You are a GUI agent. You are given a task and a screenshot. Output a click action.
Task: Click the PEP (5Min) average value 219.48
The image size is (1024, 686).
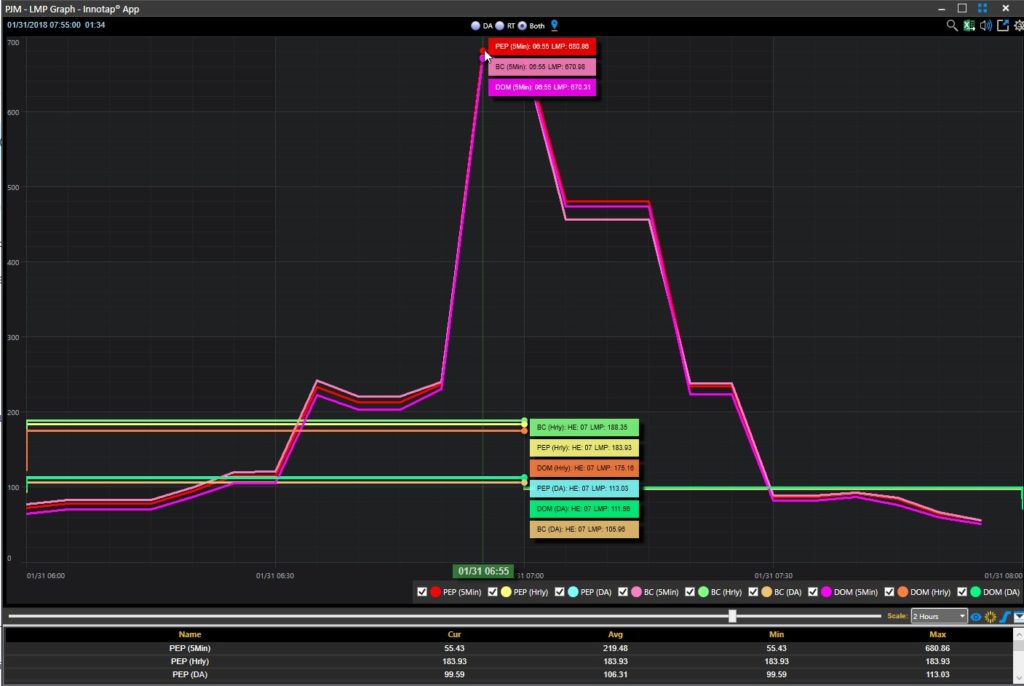[x=615, y=648]
